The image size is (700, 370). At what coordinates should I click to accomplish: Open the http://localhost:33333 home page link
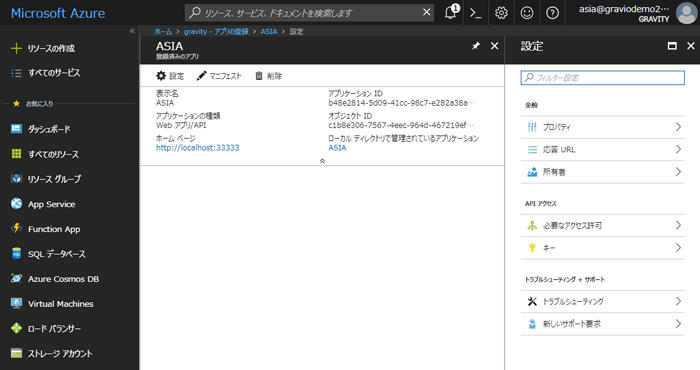coord(197,148)
